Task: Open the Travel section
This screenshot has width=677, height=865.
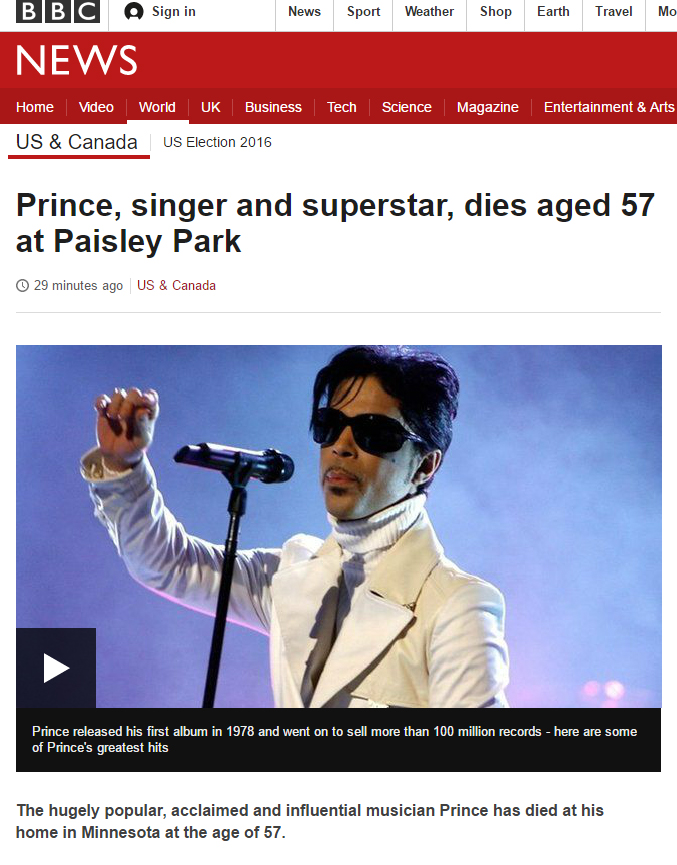Action: (x=614, y=12)
